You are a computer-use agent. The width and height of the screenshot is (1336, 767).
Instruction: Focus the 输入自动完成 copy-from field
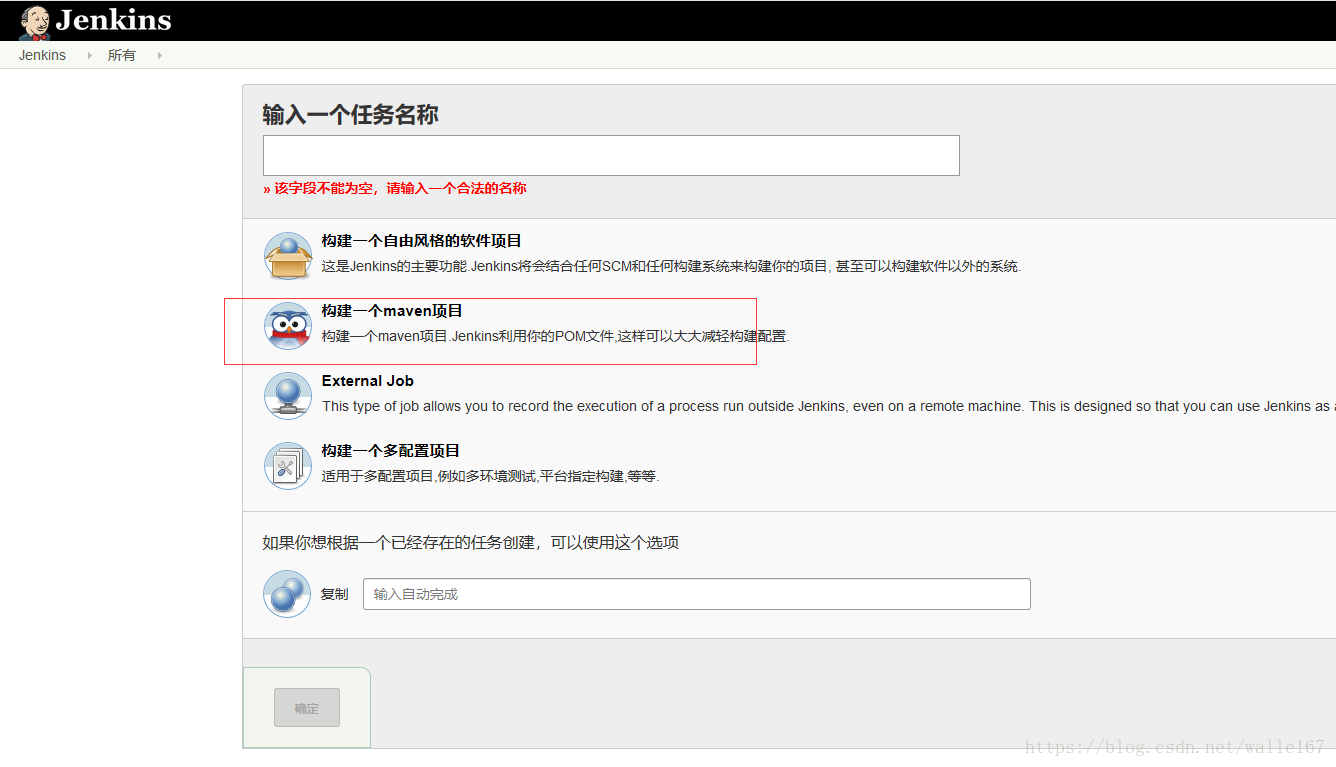coord(696,594)
